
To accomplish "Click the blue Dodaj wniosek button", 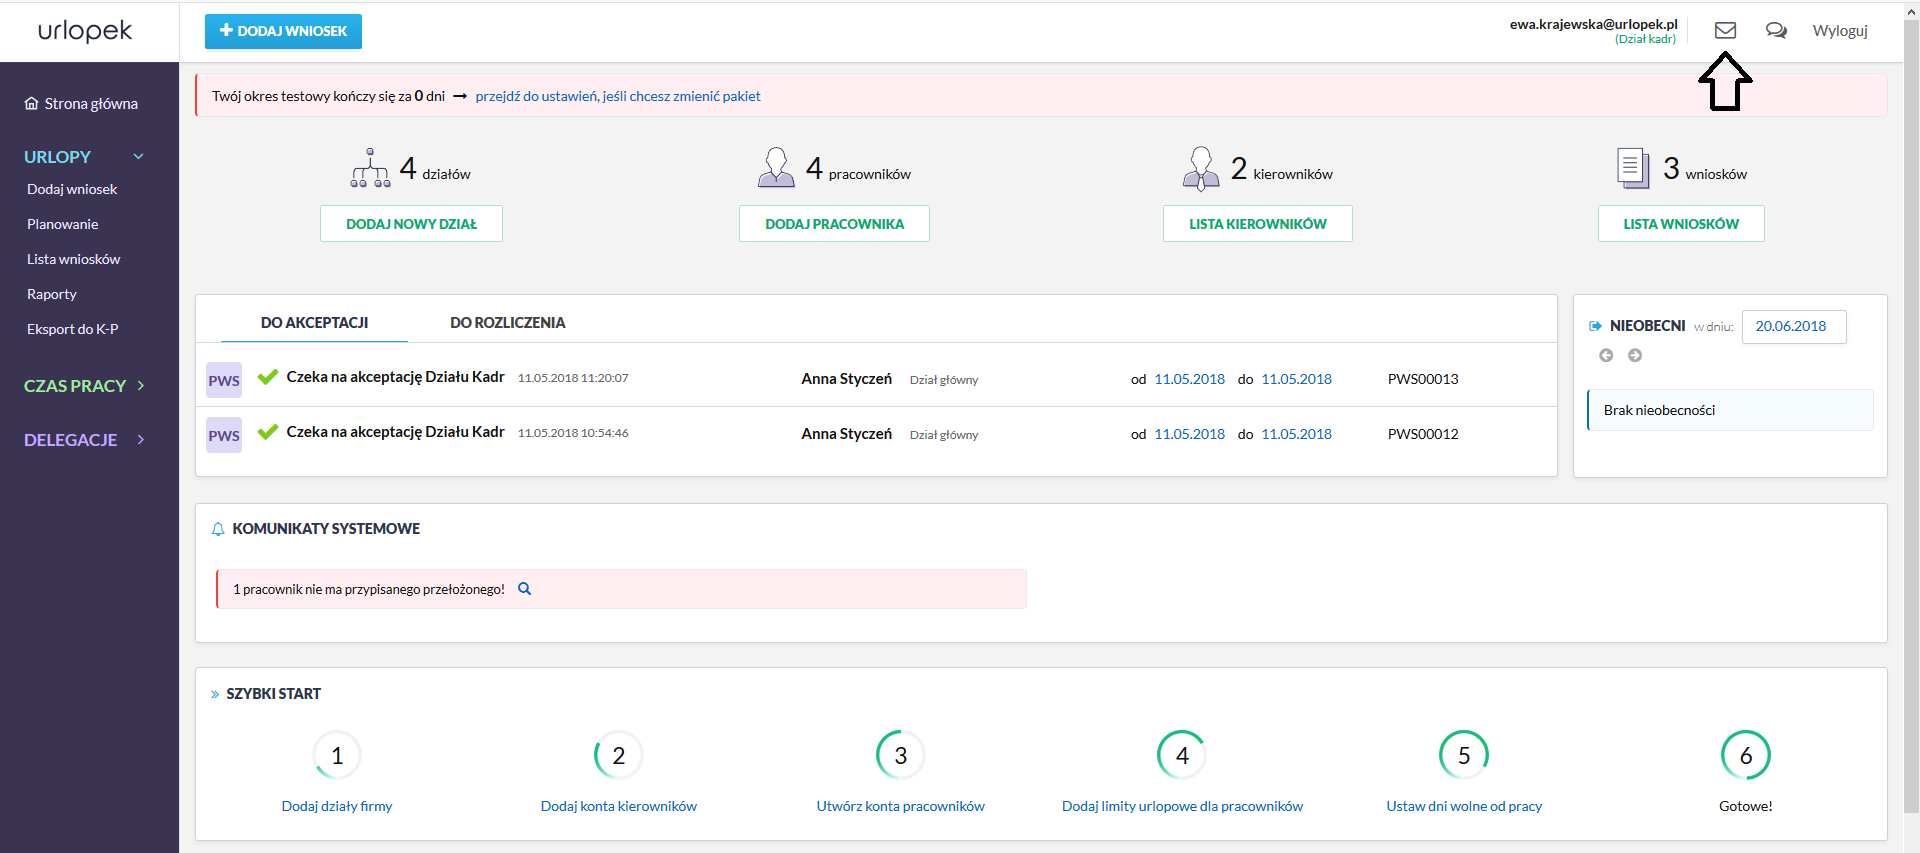I will 283,31.
